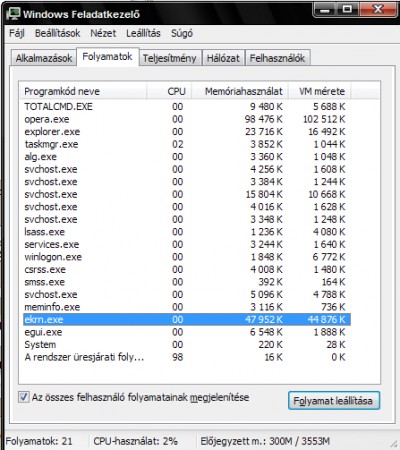Open the Hálózat tab
The image size is (400, 450).
223,58
